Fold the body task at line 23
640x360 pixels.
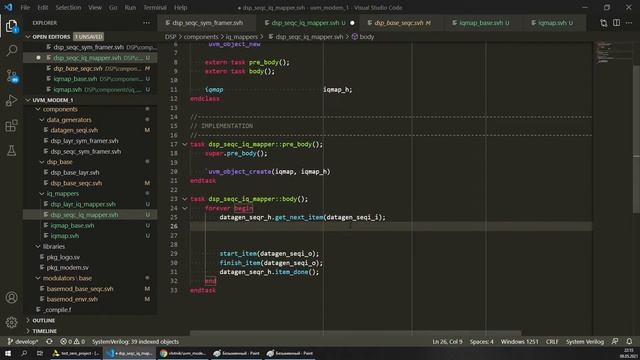[184, 199]
